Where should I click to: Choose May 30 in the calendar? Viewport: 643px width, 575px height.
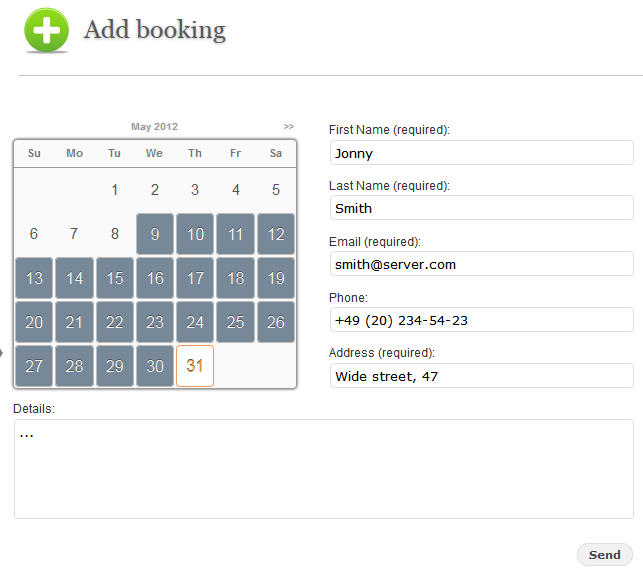click(x=155, y=366)
